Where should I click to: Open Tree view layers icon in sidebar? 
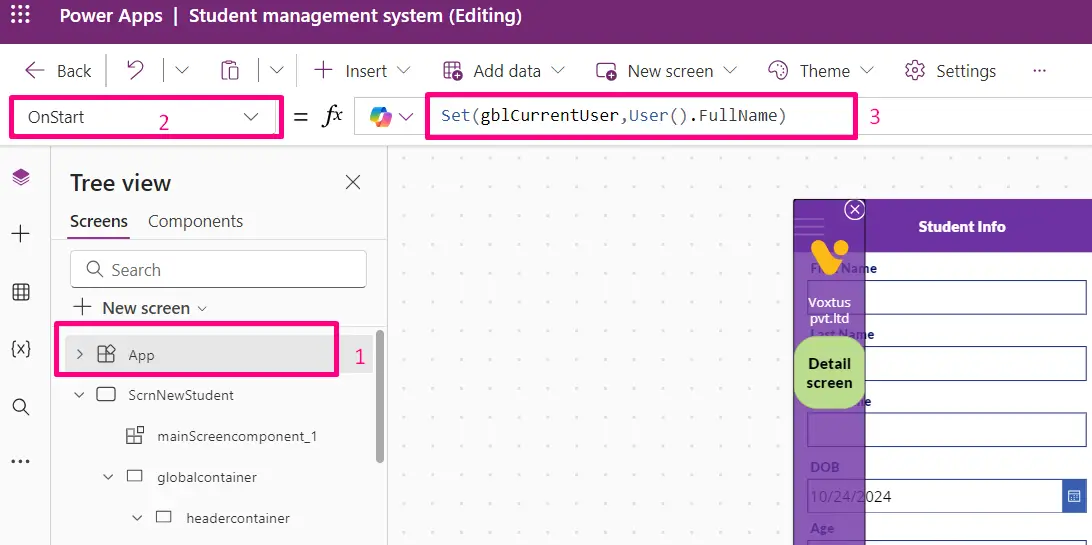click(21, 177)
